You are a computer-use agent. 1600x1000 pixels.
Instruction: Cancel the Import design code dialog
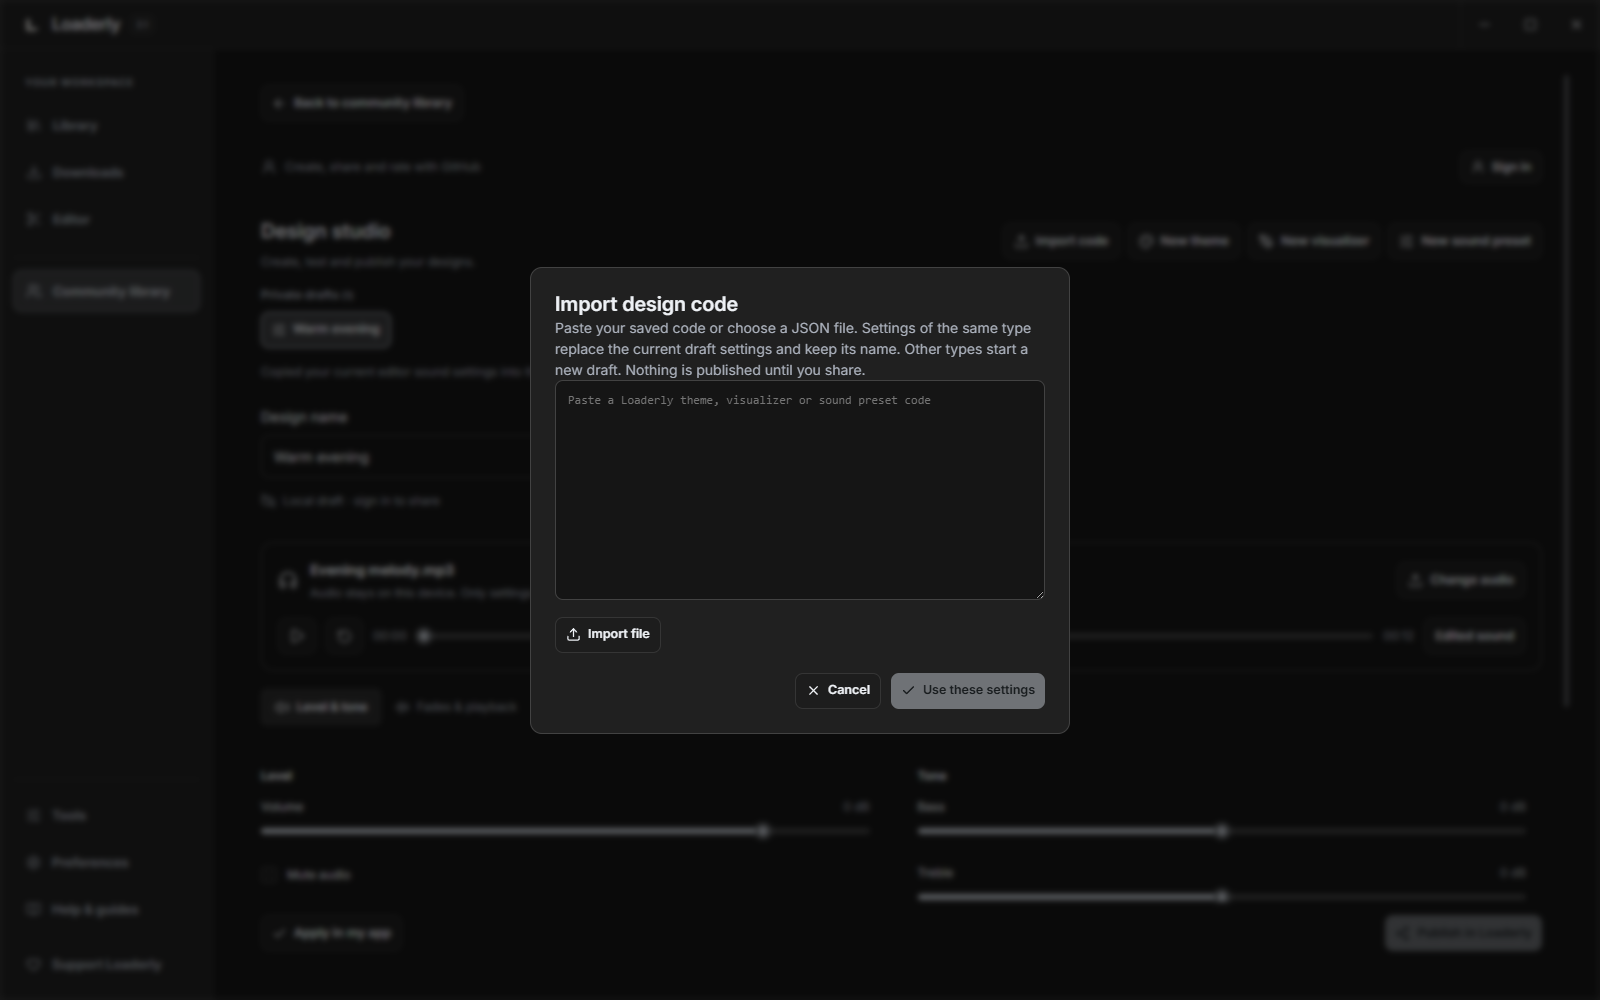(x=837, y=690)
